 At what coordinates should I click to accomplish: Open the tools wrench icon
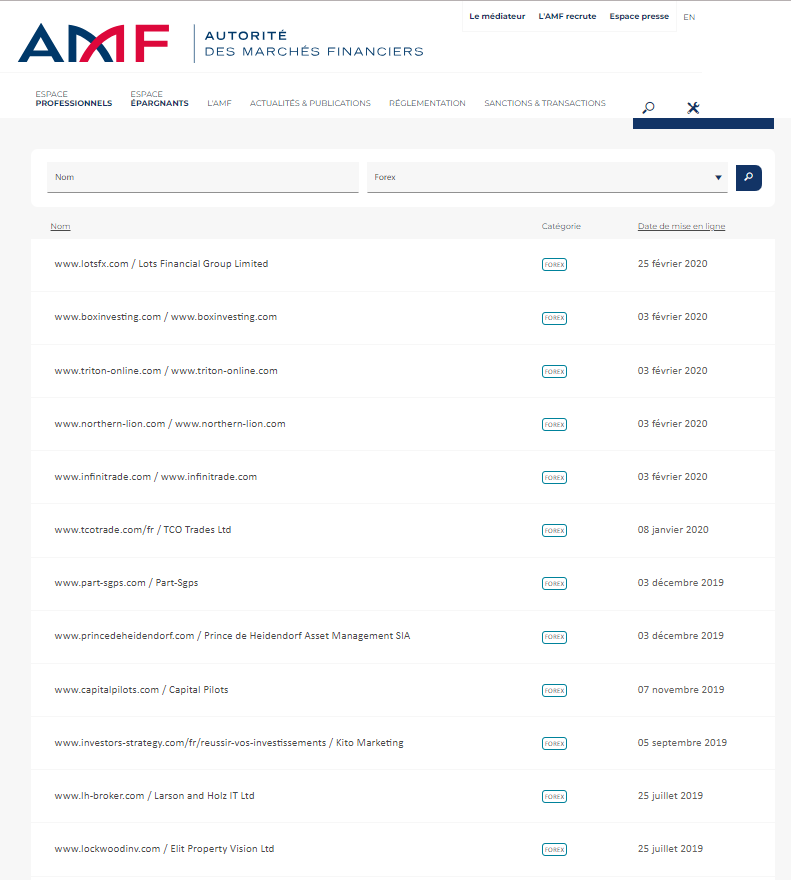(693, 107)
